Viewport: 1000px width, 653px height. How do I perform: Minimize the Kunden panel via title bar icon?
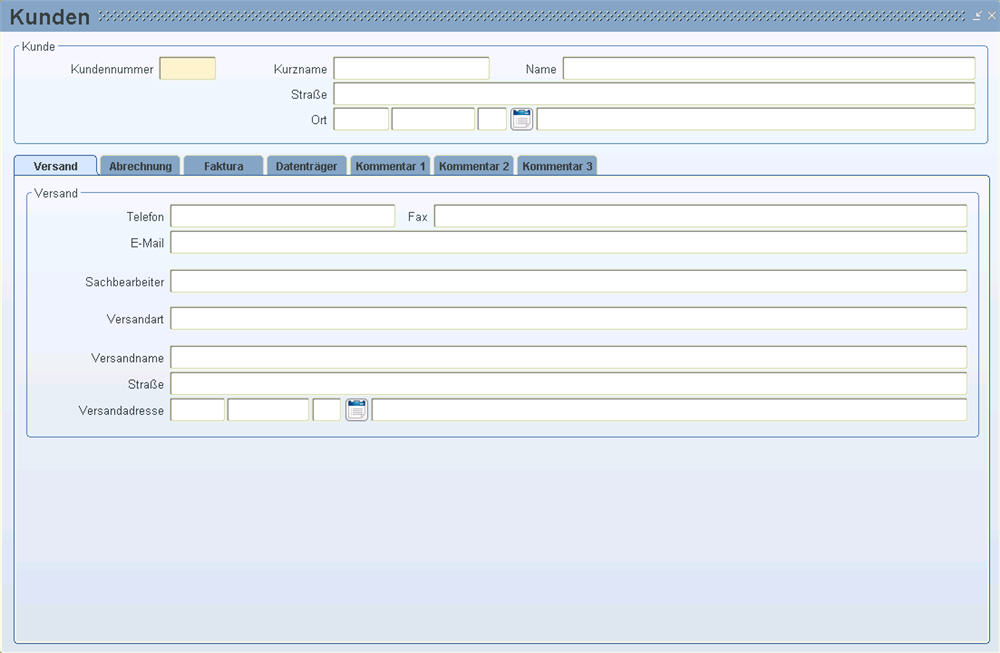tap(977, 16)
